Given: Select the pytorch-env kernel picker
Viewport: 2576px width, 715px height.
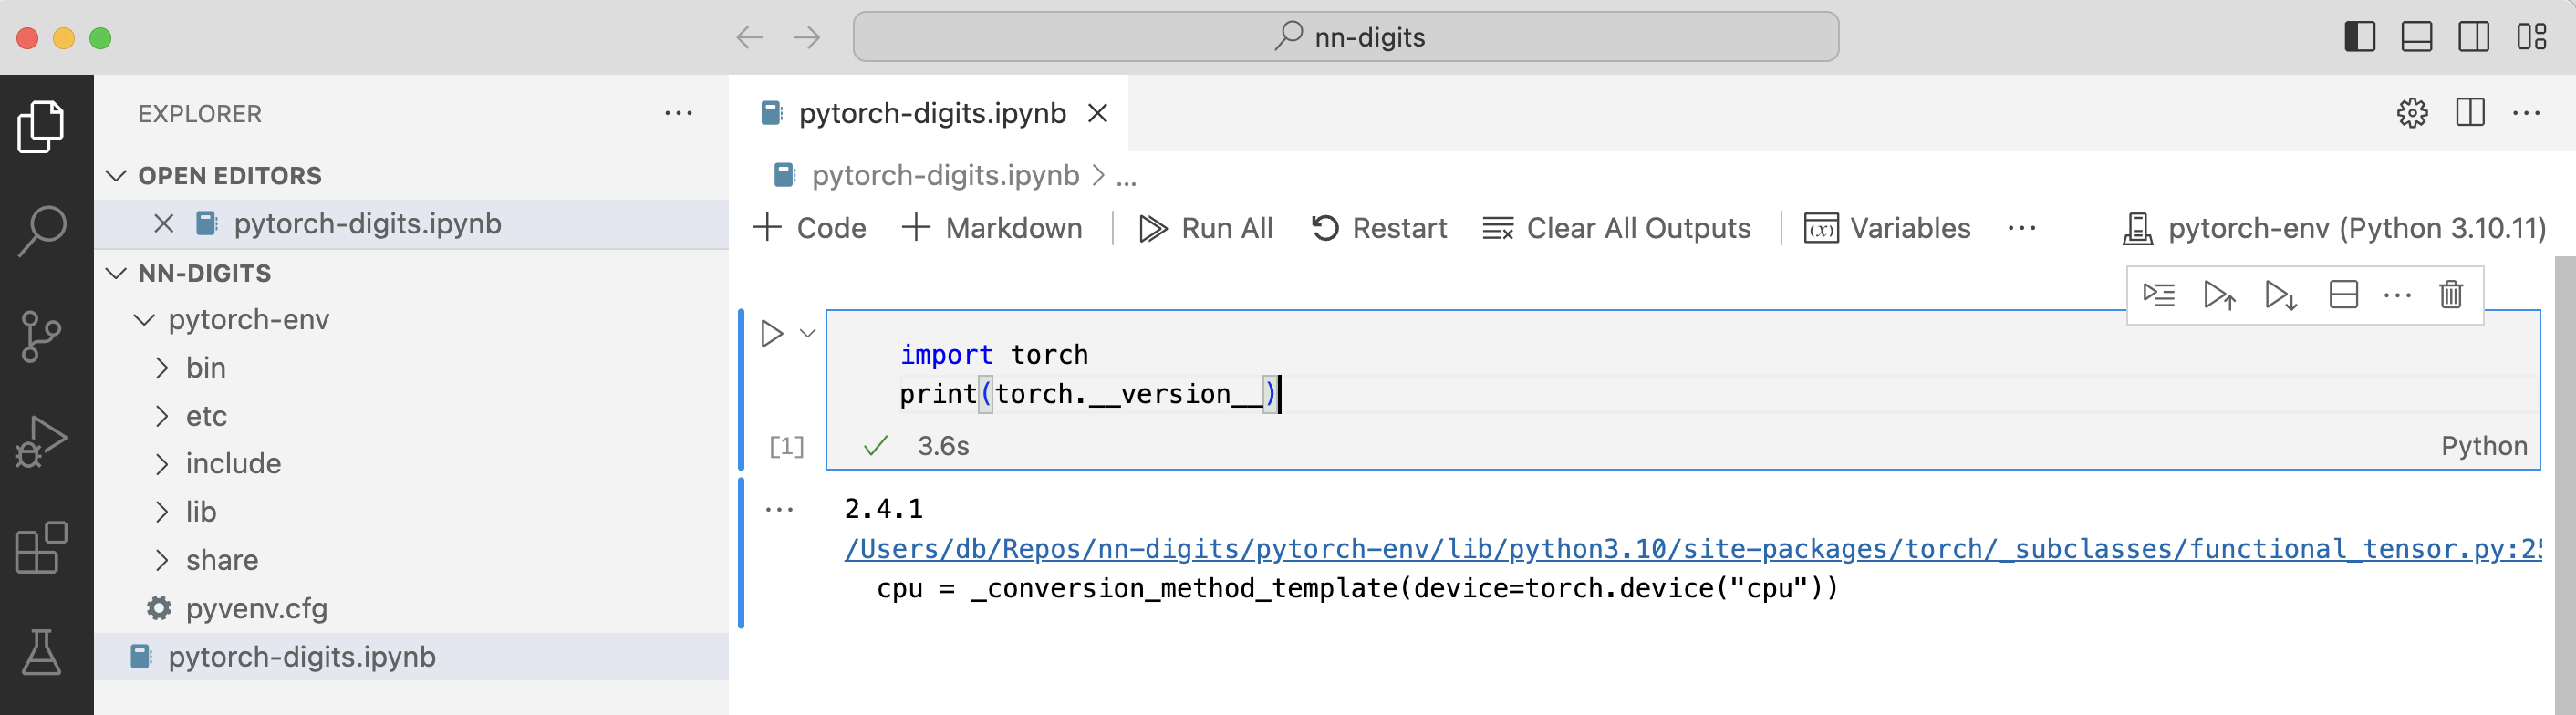Looking at the screenshot, I should 2334,228.
